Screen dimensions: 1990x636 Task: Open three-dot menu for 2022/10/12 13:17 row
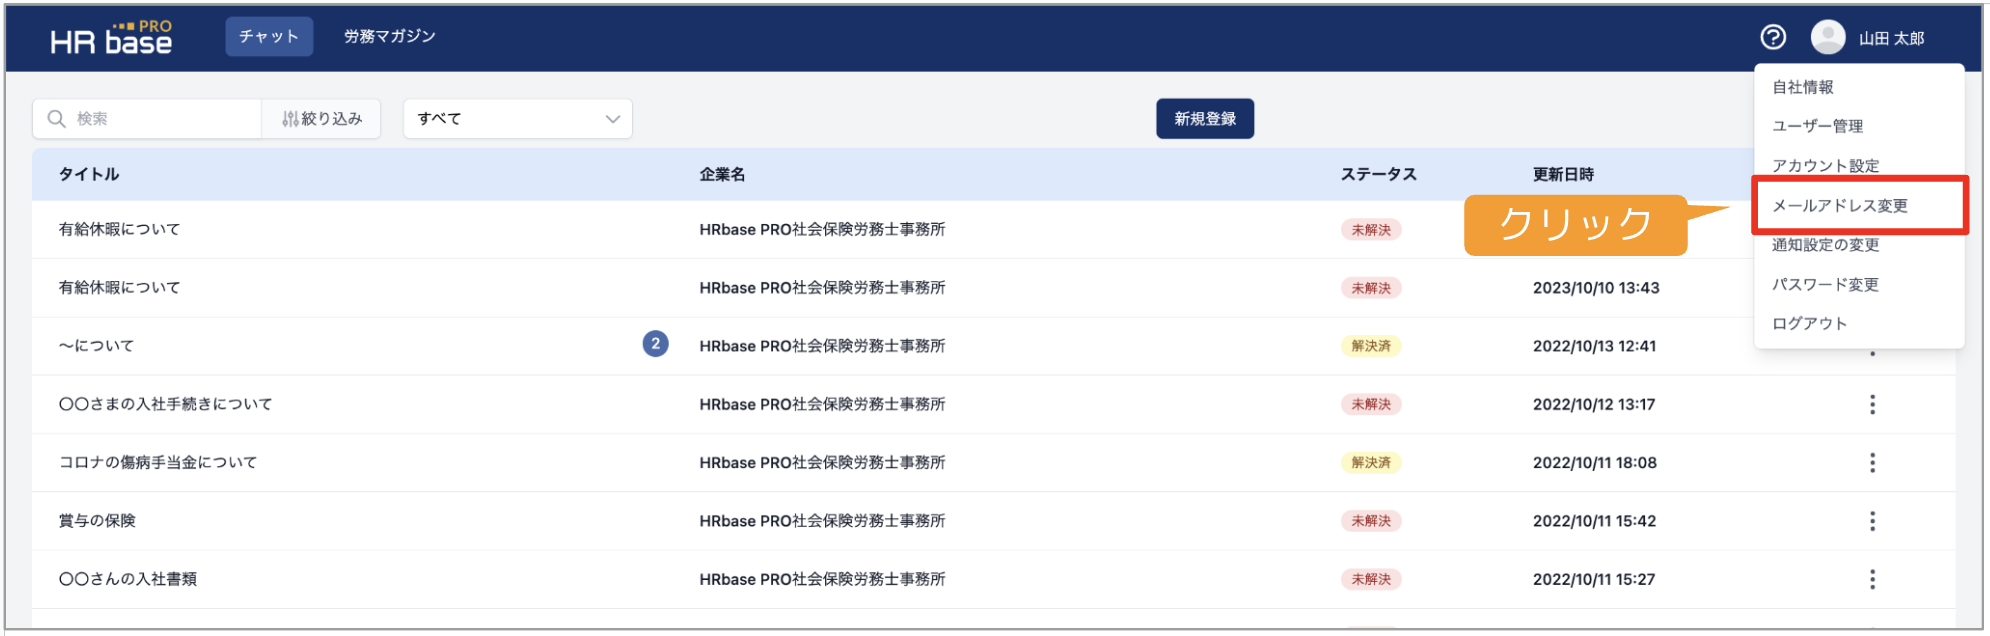point(1872,404)
